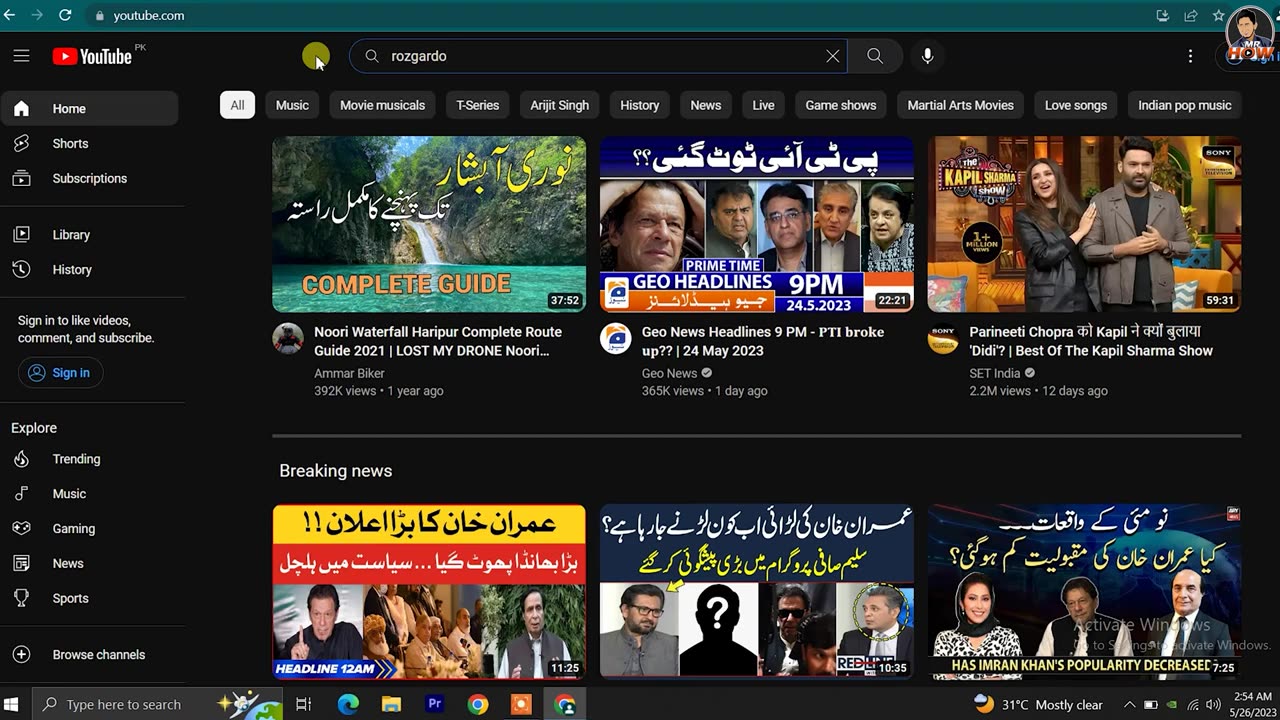Image resolution: width=1280 pixels, height=720 pixels.
Task: Click the magnifier search button
Action: click(x=875, y=56)
